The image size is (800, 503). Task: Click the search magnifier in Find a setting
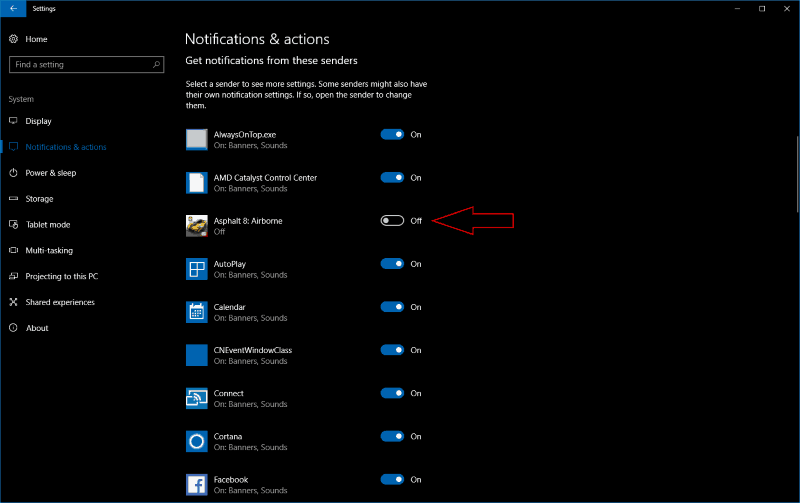(156, 64)
